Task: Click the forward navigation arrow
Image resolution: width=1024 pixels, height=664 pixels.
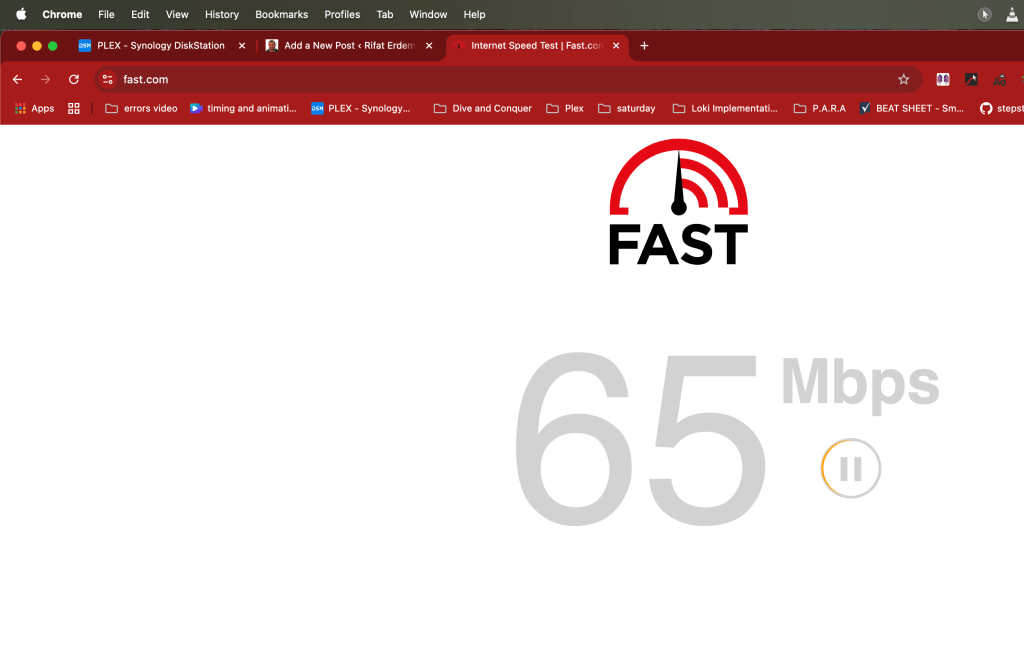Action: (45, 80)
